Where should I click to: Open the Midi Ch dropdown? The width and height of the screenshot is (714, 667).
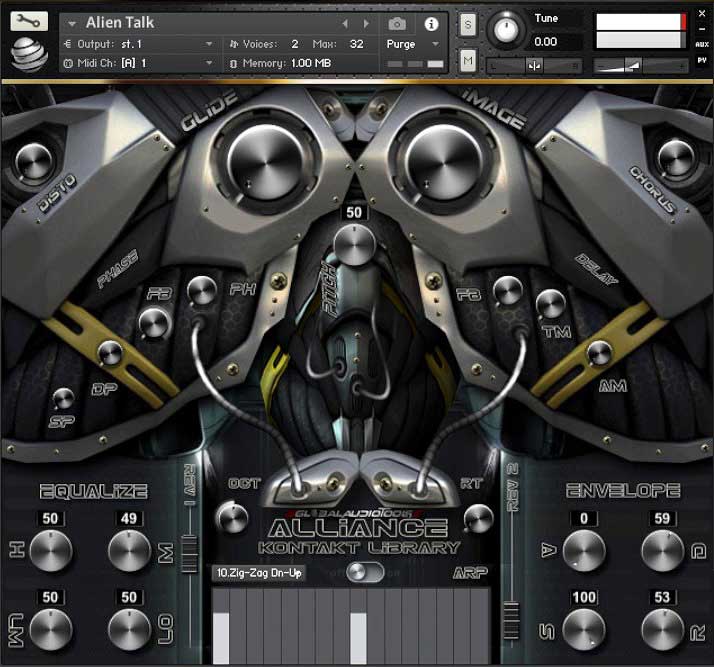(209, 63)
